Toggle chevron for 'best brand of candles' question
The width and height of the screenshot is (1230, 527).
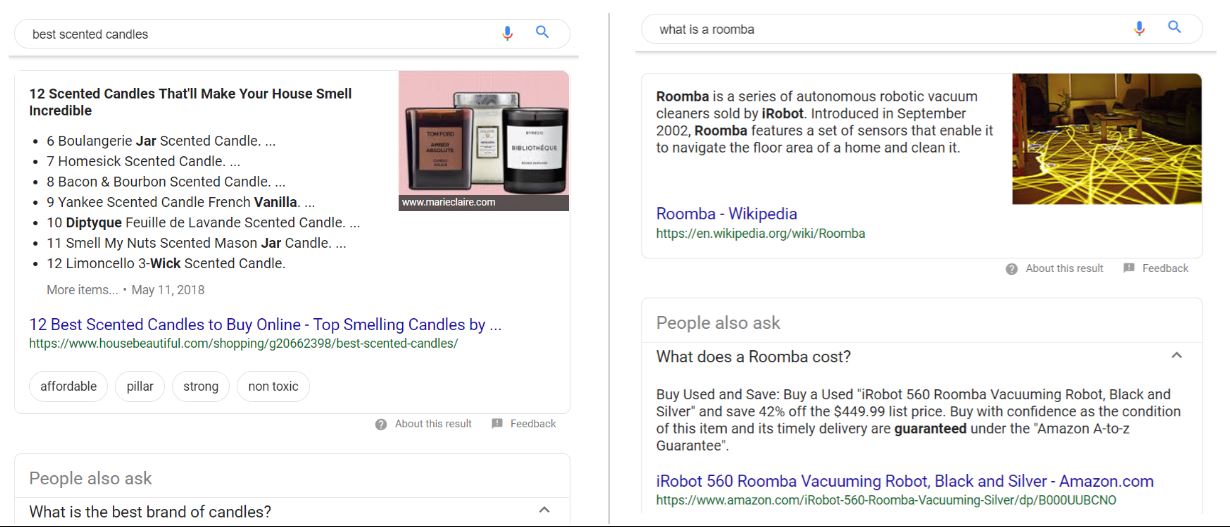(544, 510)
